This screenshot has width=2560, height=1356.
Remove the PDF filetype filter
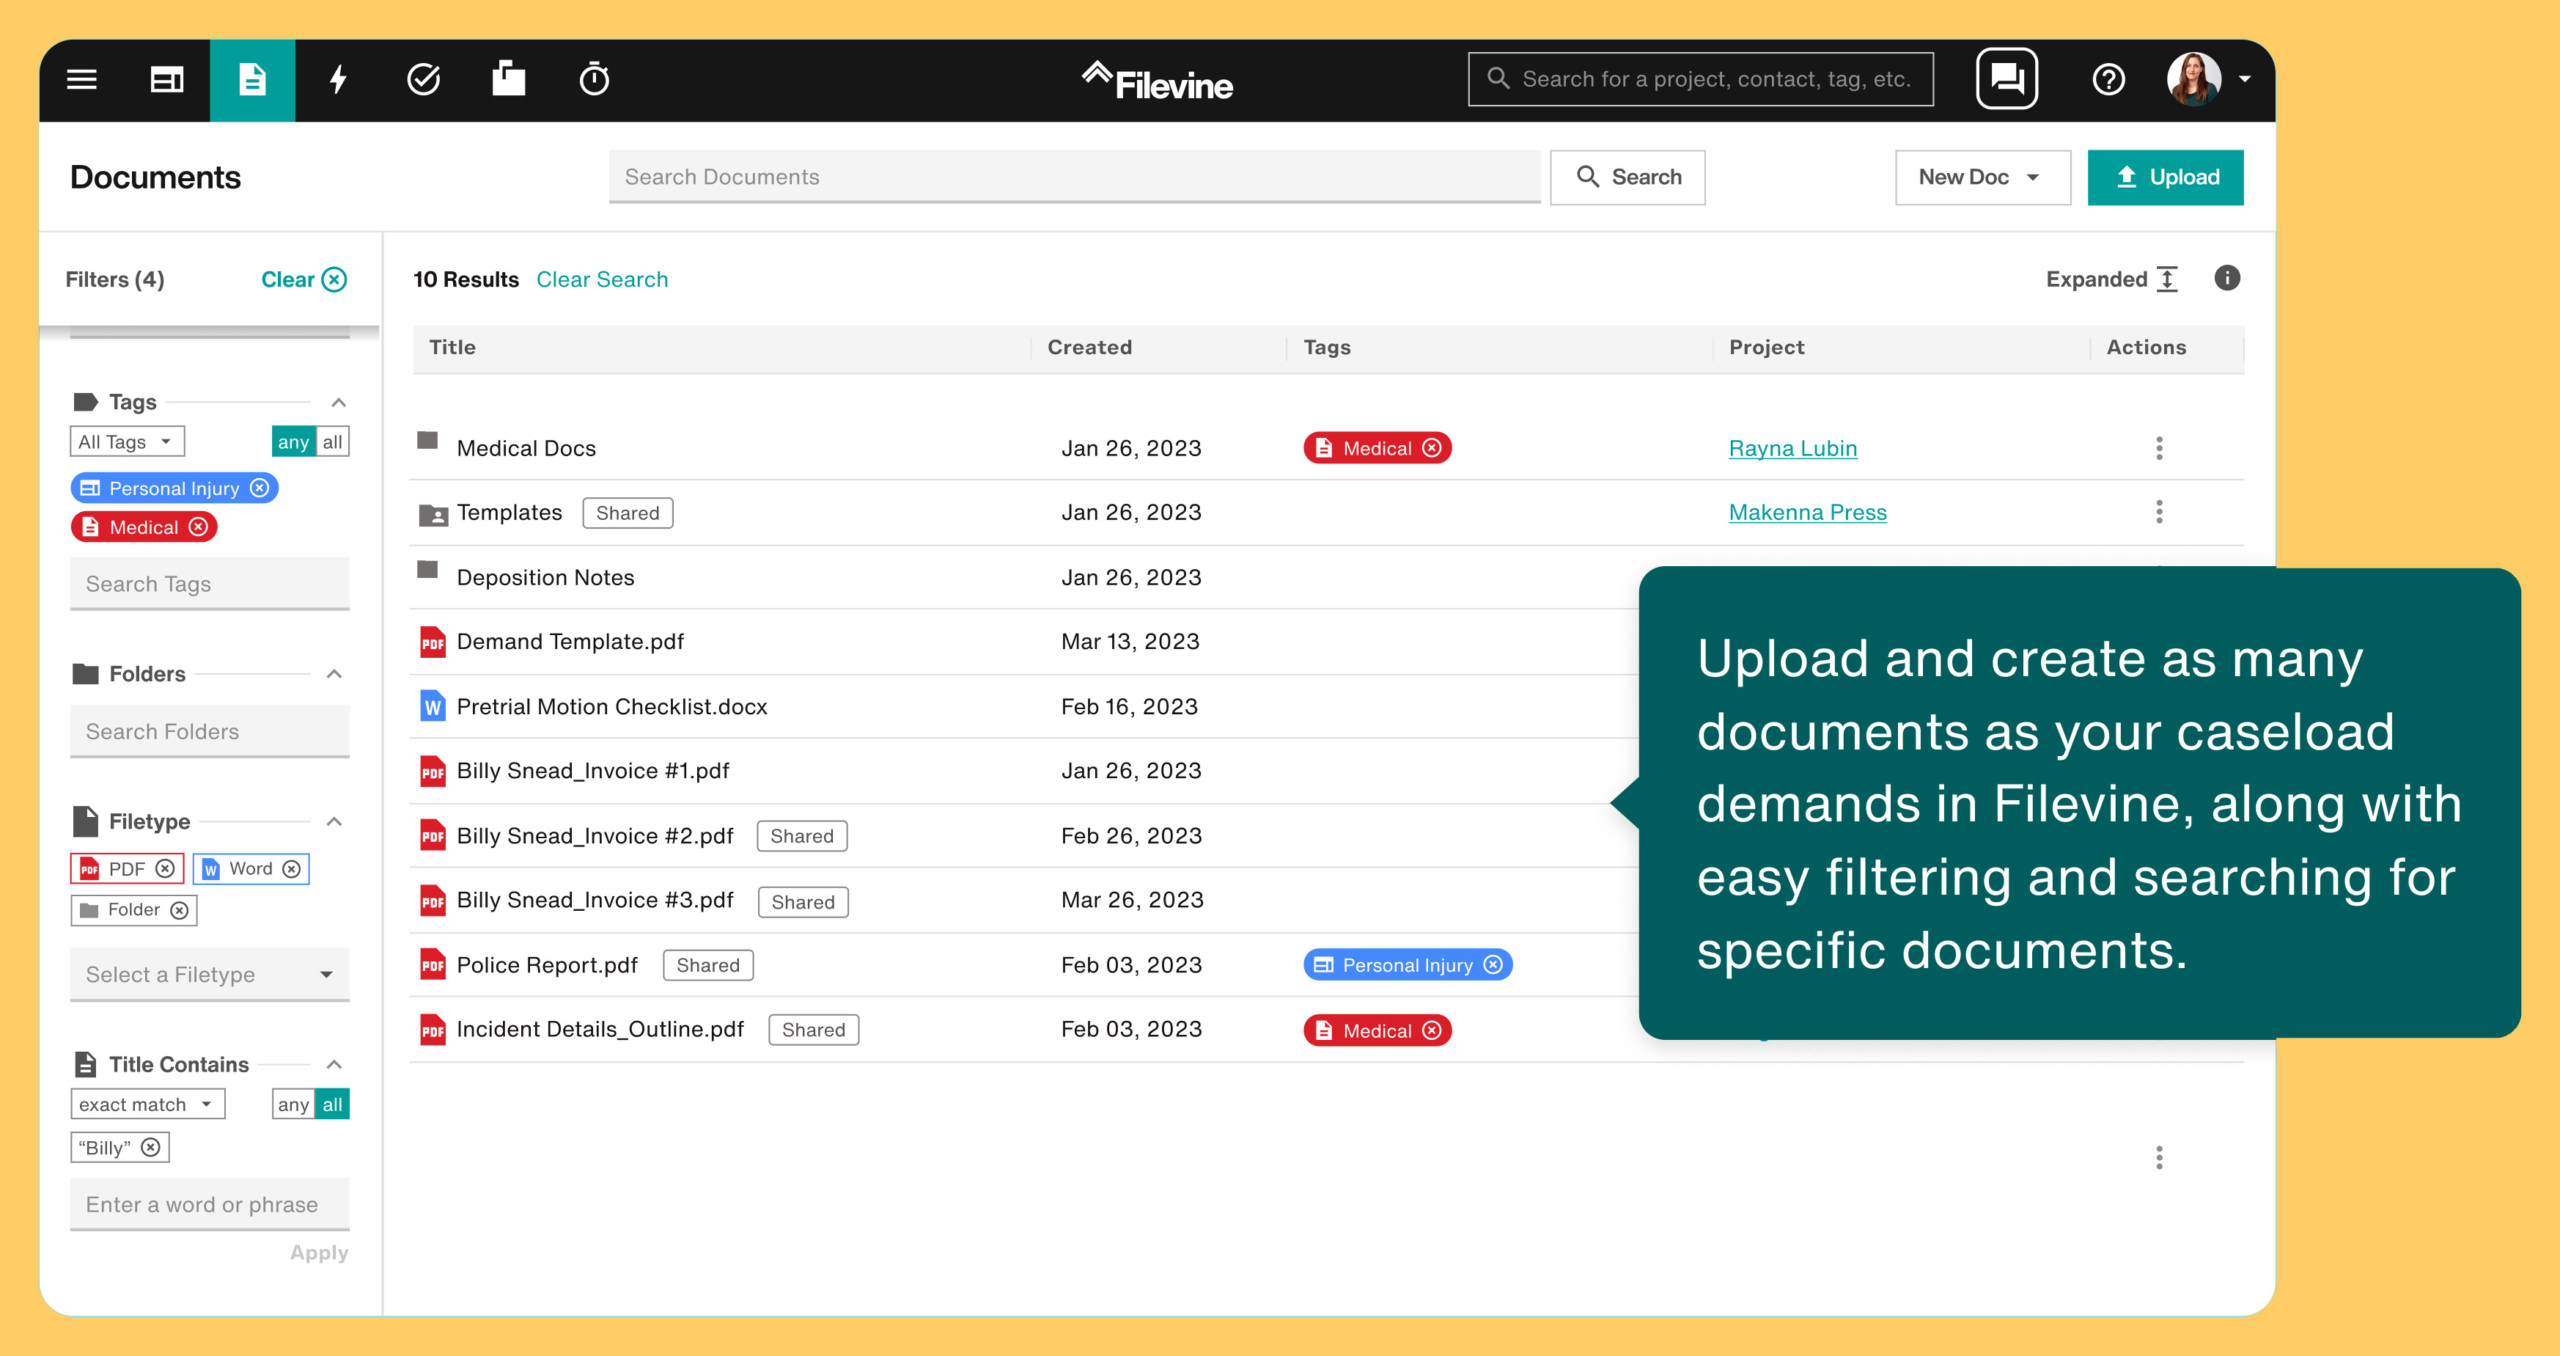coord(166,868)
